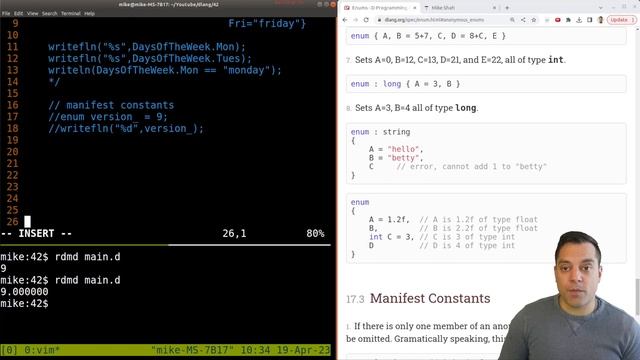Click line 17 '//enum version_ = 9;'

coord(108,117)
